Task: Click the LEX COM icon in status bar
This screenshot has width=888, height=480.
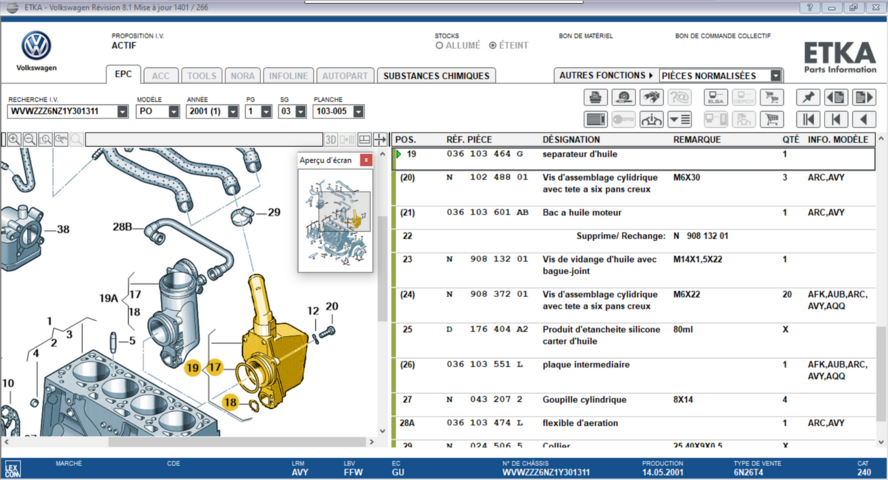Action: (x=13, y=469)
